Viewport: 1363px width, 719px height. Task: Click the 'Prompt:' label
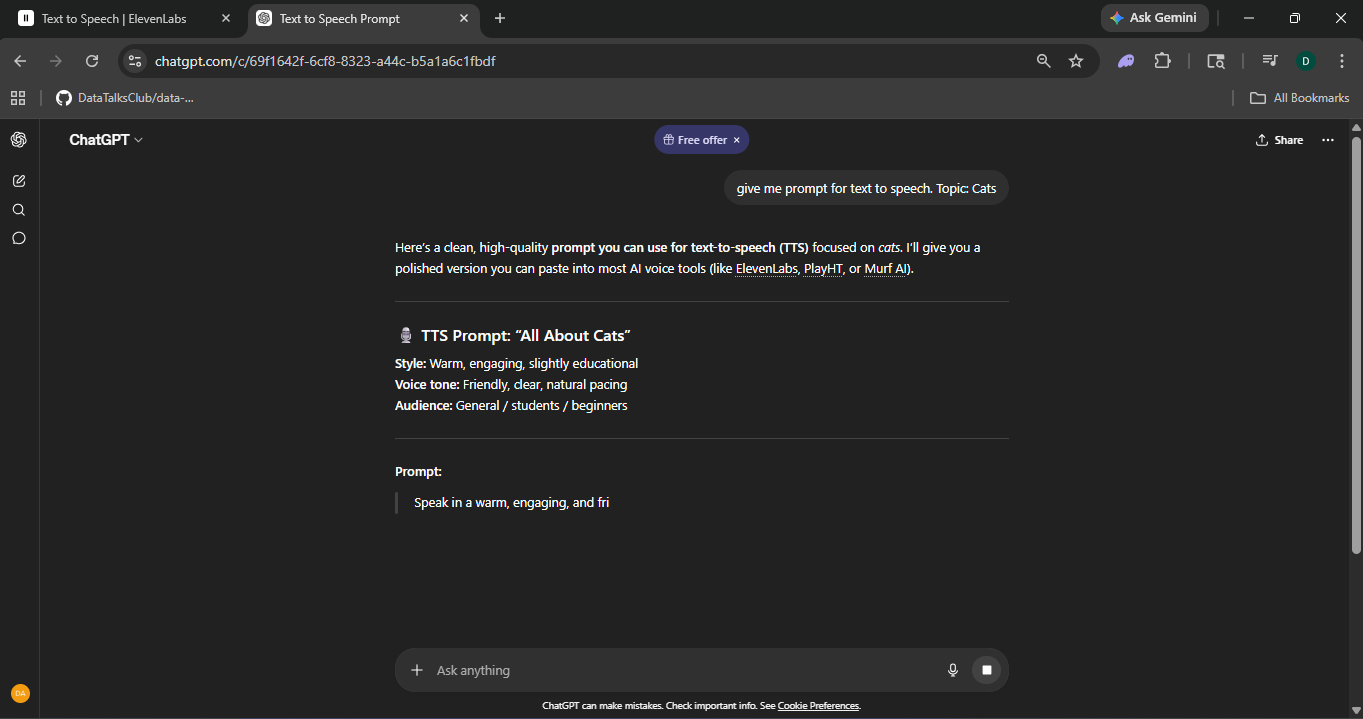click(418, 472)
